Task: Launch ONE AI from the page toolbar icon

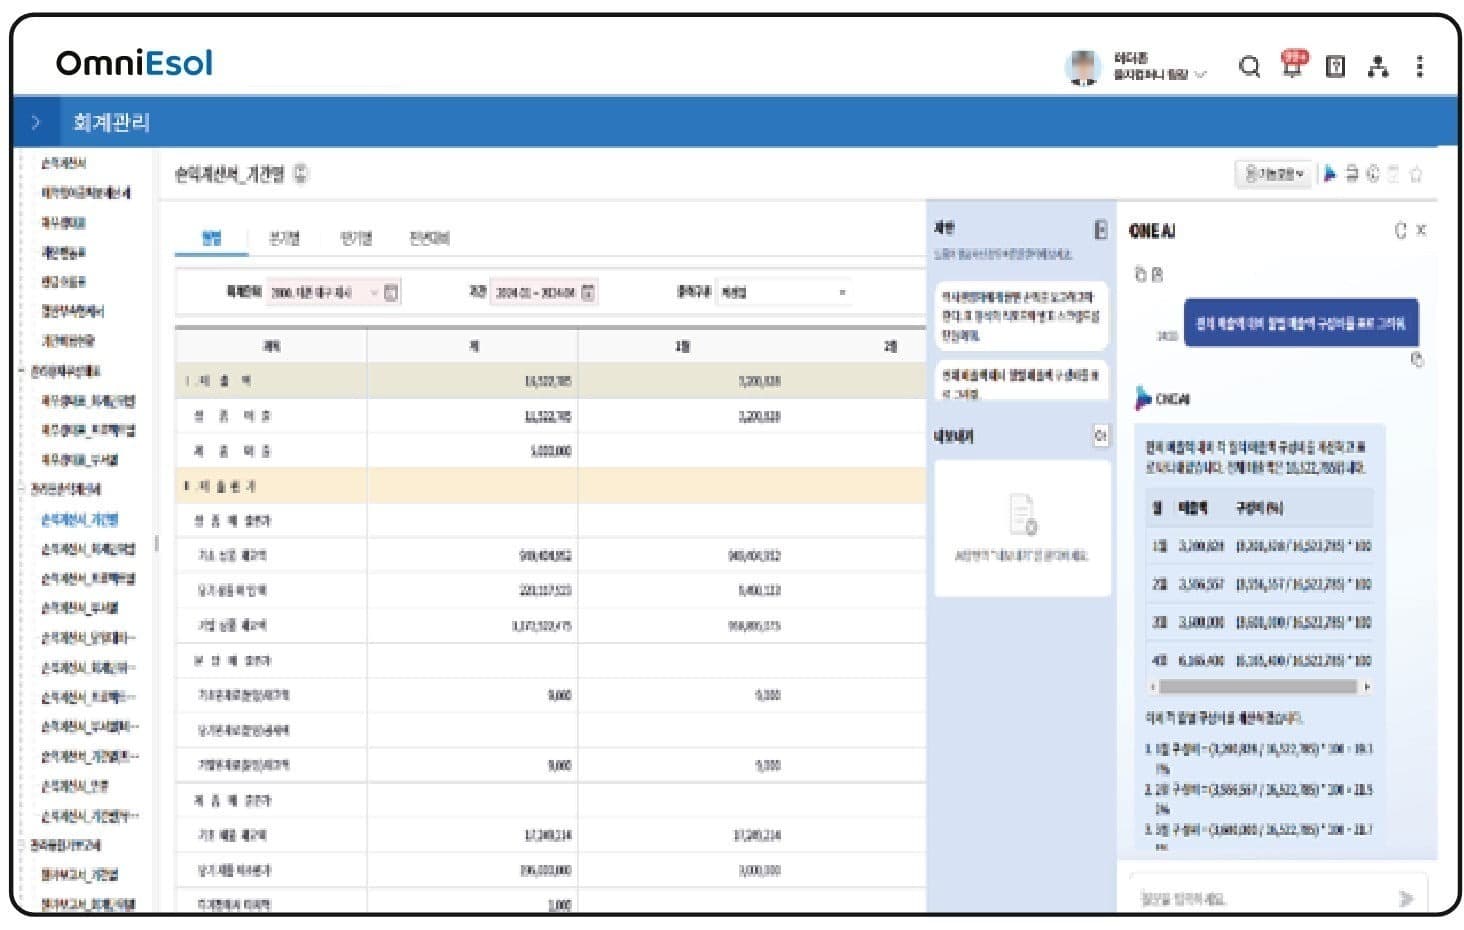Action: (1329, 174)
